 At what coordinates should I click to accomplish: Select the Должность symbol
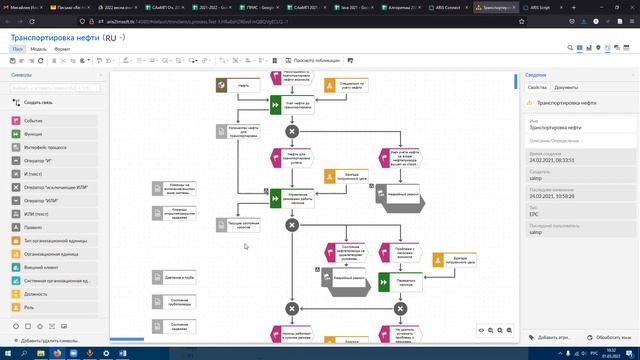point(54,294)
